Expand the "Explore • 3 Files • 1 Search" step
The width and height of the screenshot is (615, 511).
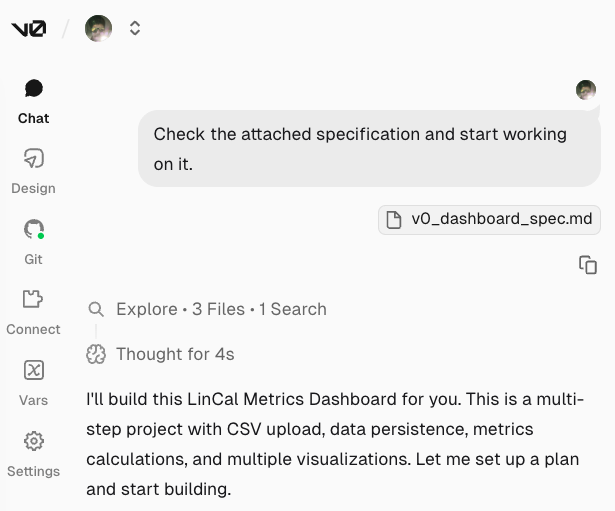221,309
